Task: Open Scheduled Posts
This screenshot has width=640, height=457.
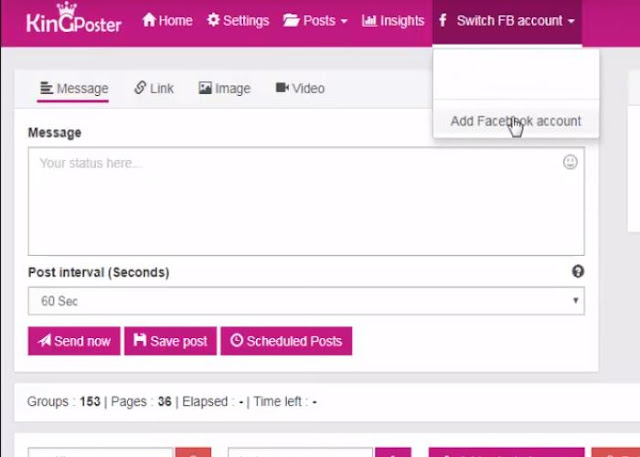Action: tap(287, 341)
